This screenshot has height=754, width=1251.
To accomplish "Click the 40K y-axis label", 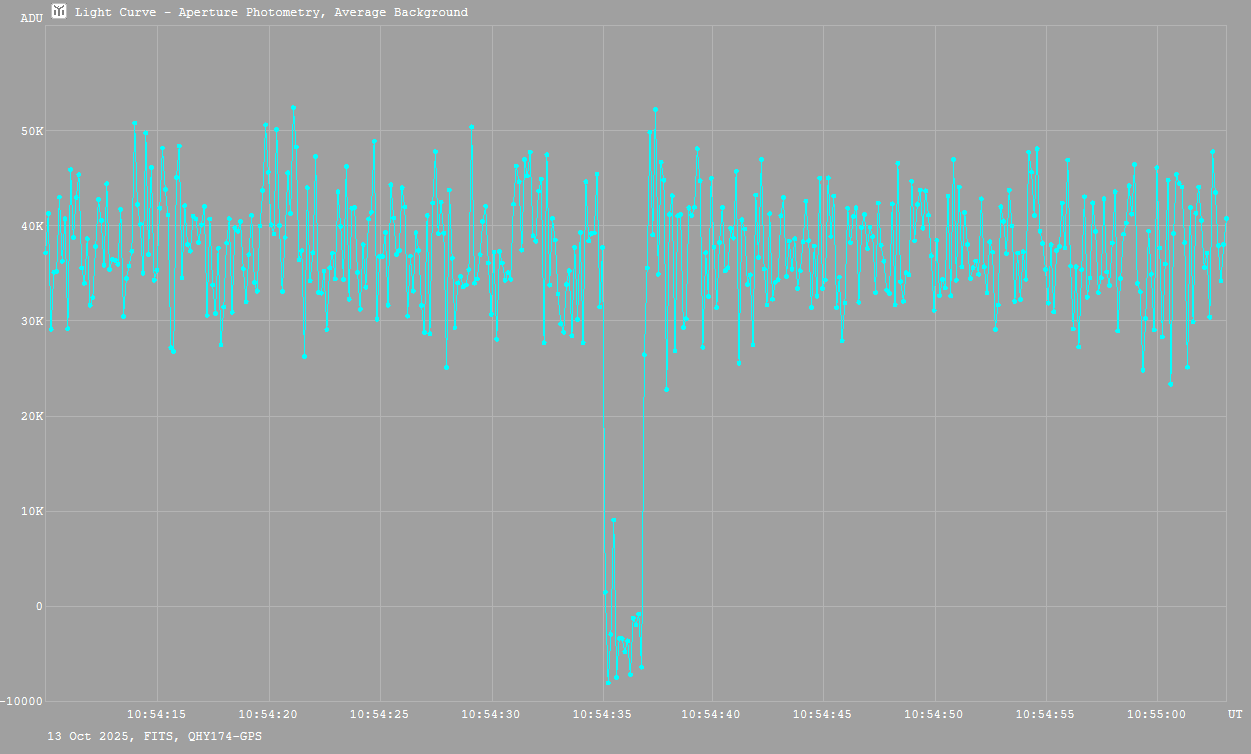I will (x=32, y=226).
